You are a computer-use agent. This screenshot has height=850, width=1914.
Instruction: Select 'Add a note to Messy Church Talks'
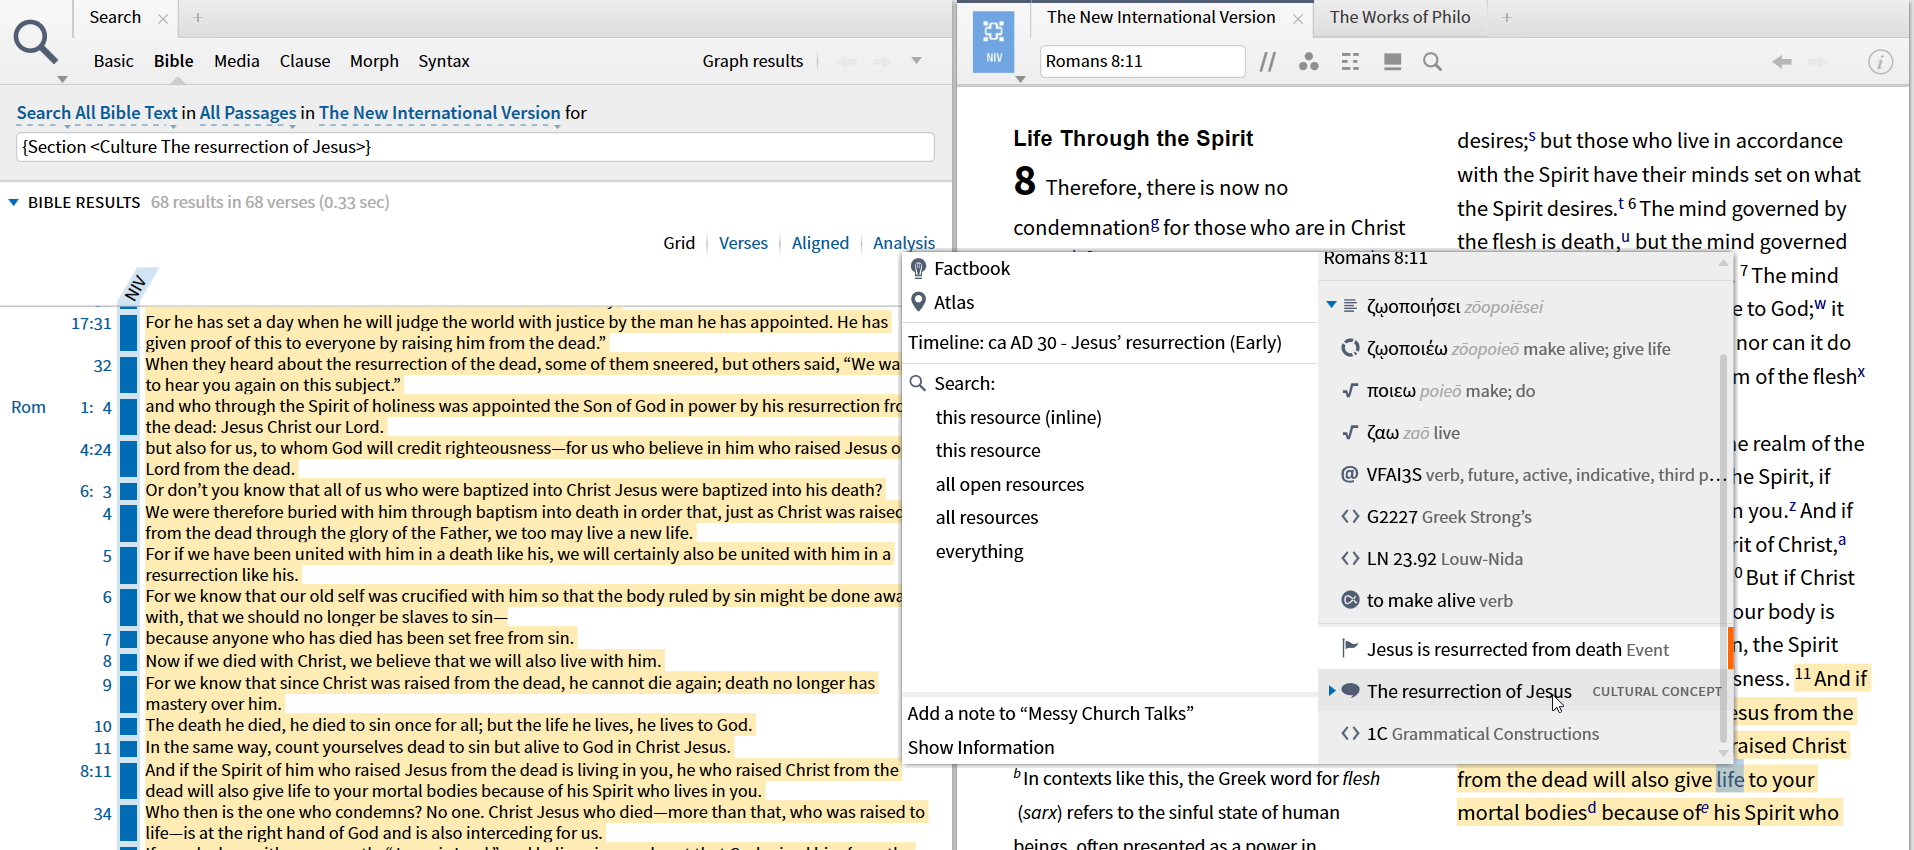pos(1051,713)
